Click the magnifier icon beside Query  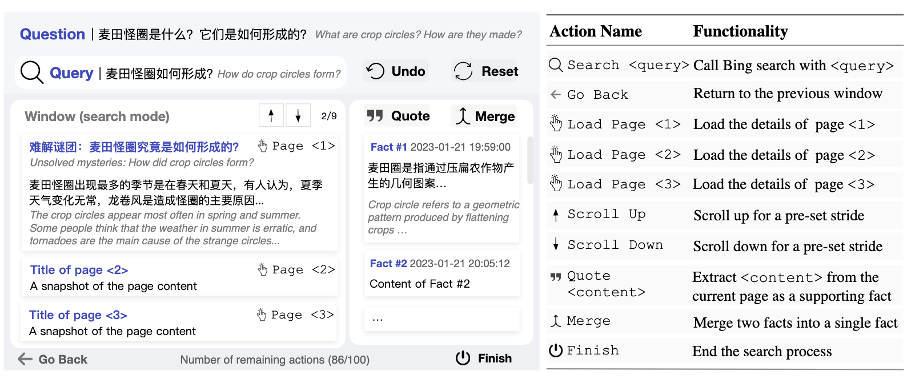32,72
